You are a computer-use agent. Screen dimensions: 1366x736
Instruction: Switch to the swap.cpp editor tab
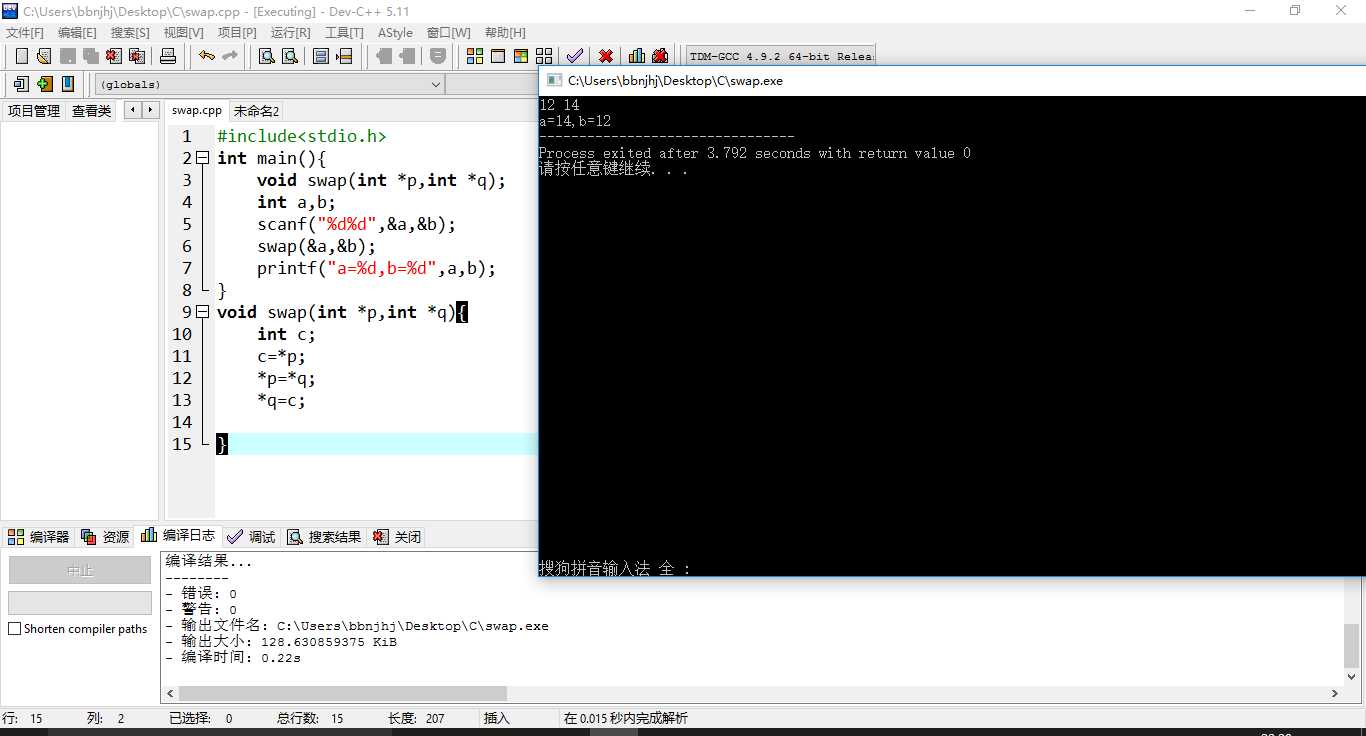(x=197, y=110)
